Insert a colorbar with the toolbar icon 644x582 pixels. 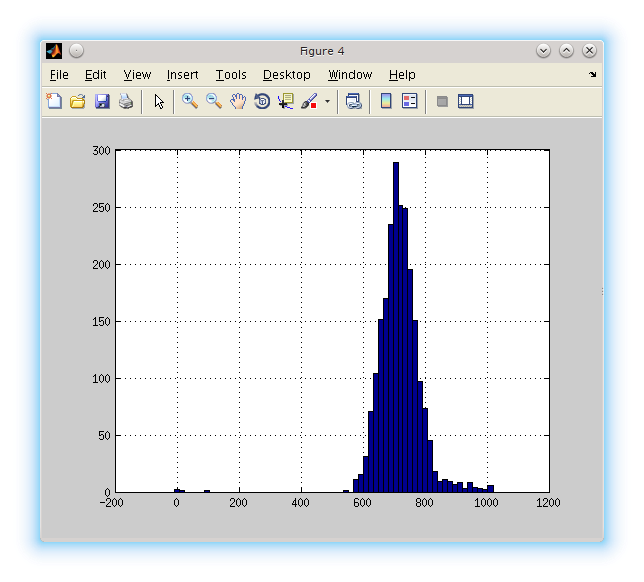point(386,101)
